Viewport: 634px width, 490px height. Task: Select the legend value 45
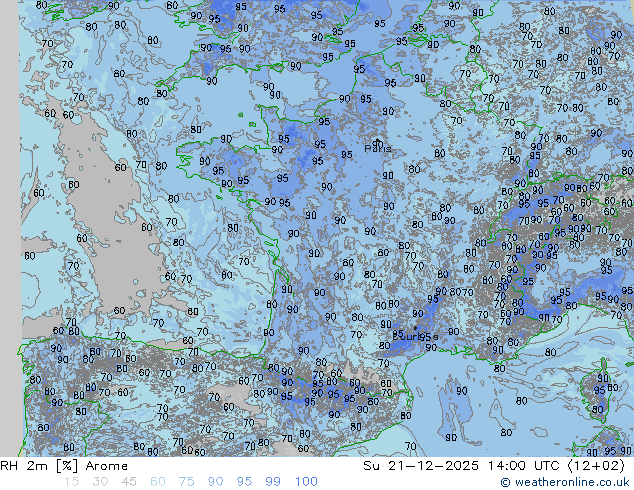tap(129, 482)
